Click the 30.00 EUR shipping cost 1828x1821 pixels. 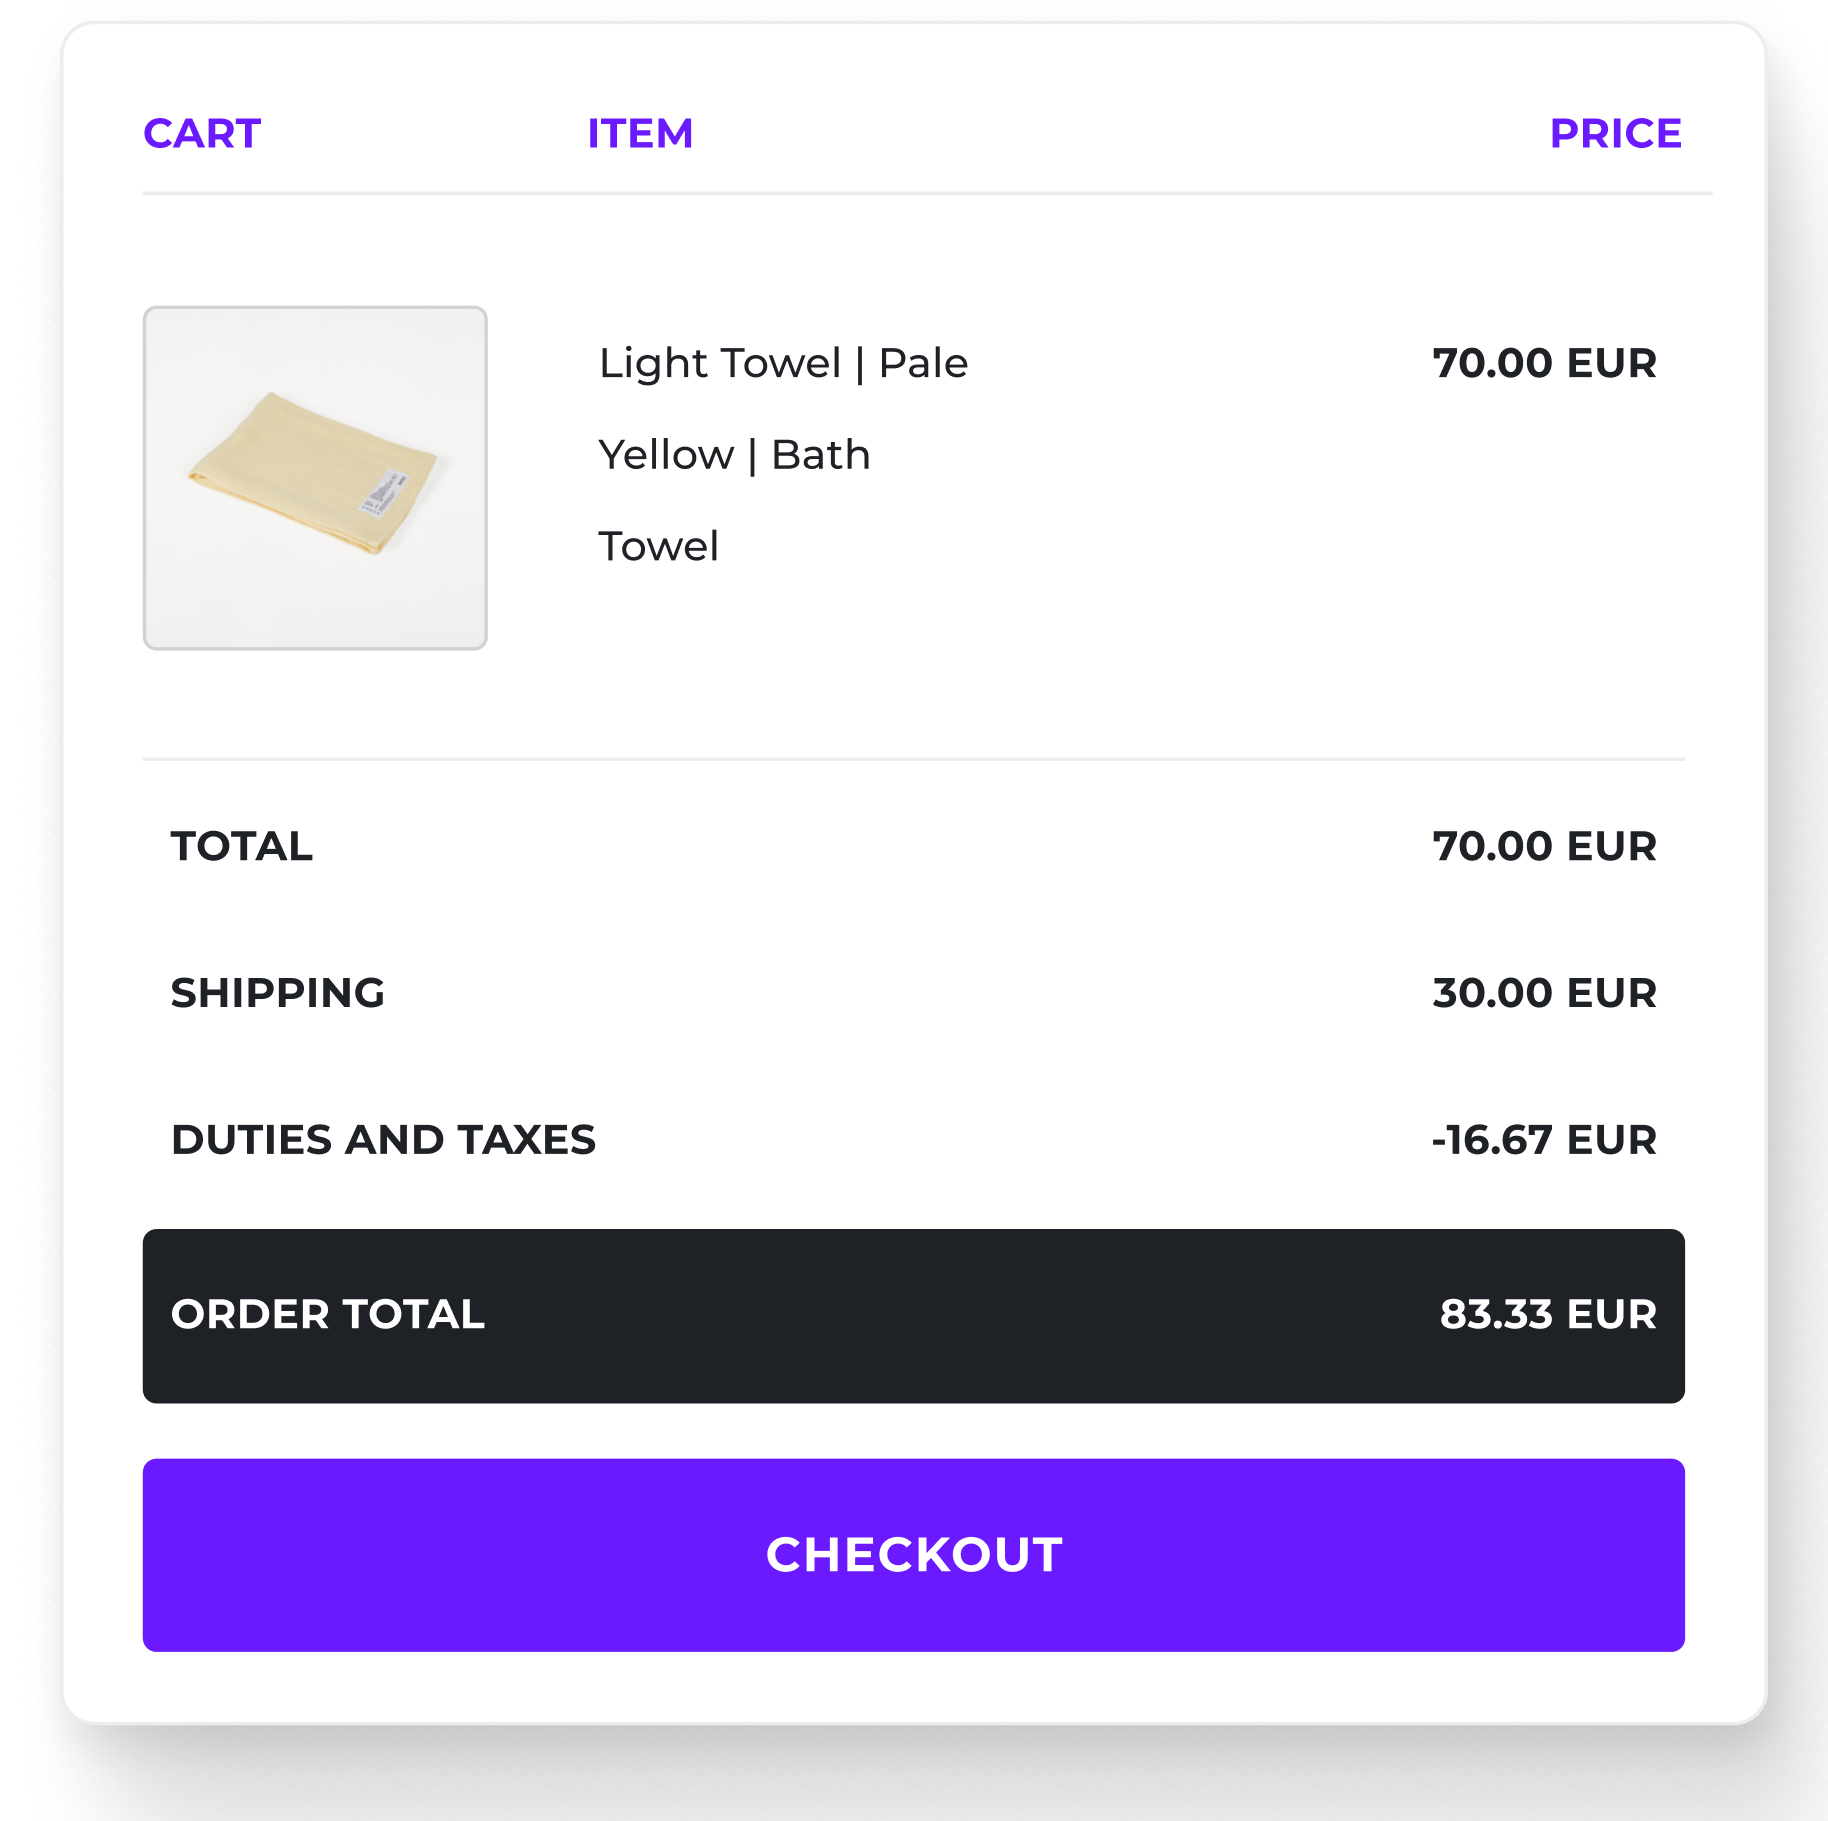[1544, 993]
